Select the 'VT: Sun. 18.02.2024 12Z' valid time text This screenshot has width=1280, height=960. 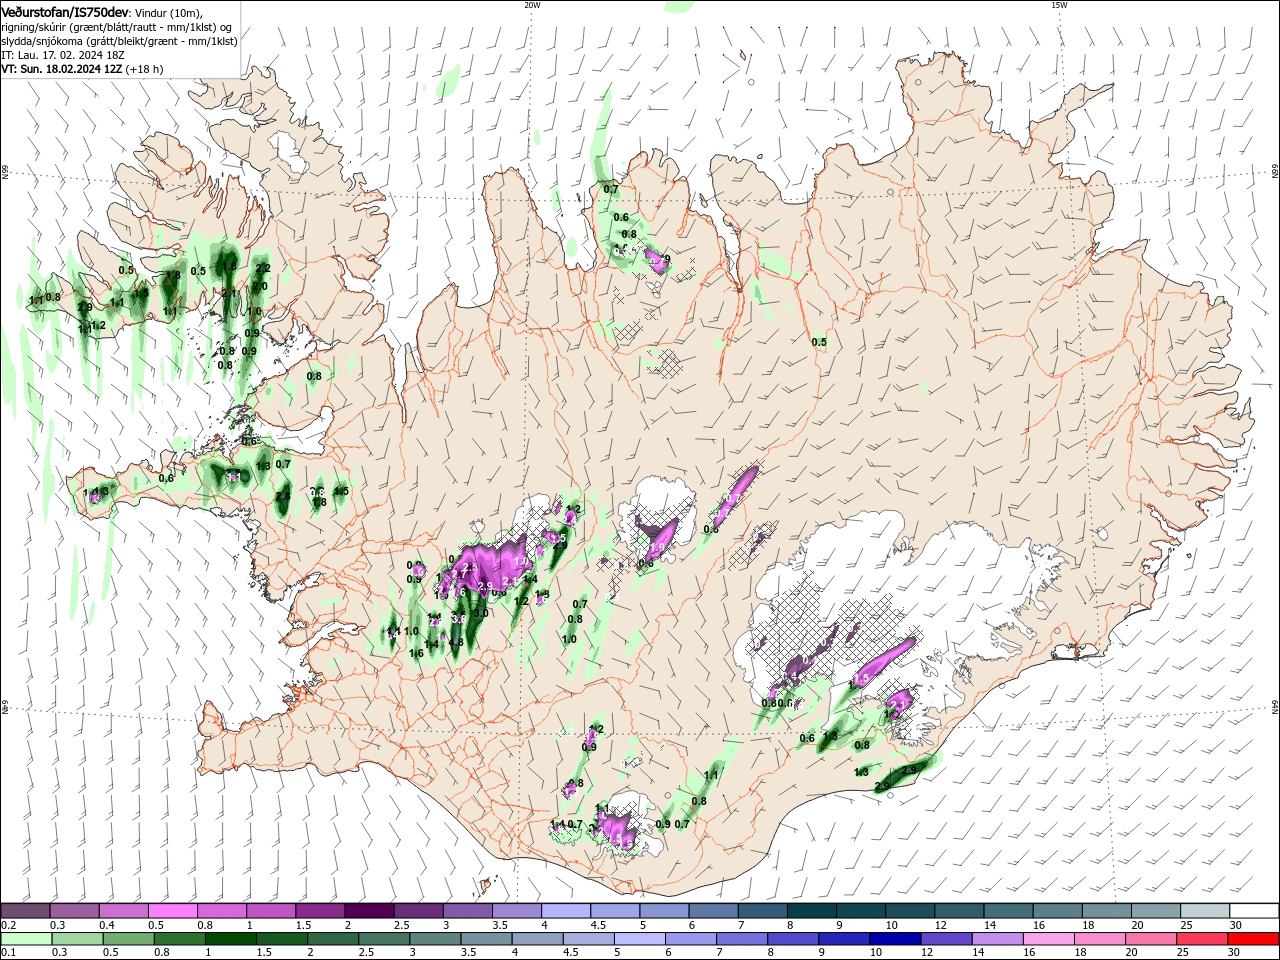pyautogui.click(x=62, y=69)
